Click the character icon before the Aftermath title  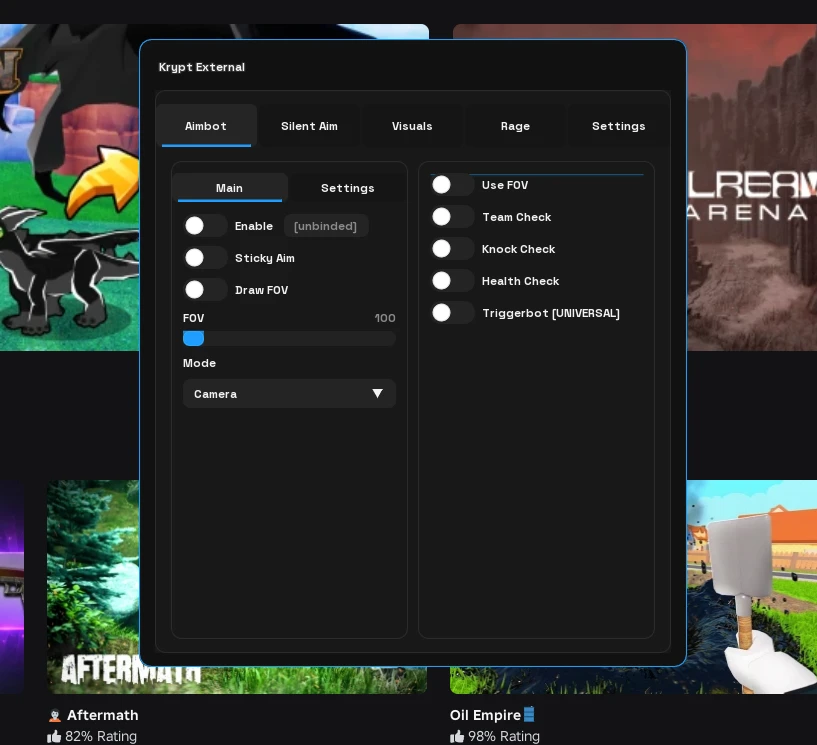(x=55, y=715)
